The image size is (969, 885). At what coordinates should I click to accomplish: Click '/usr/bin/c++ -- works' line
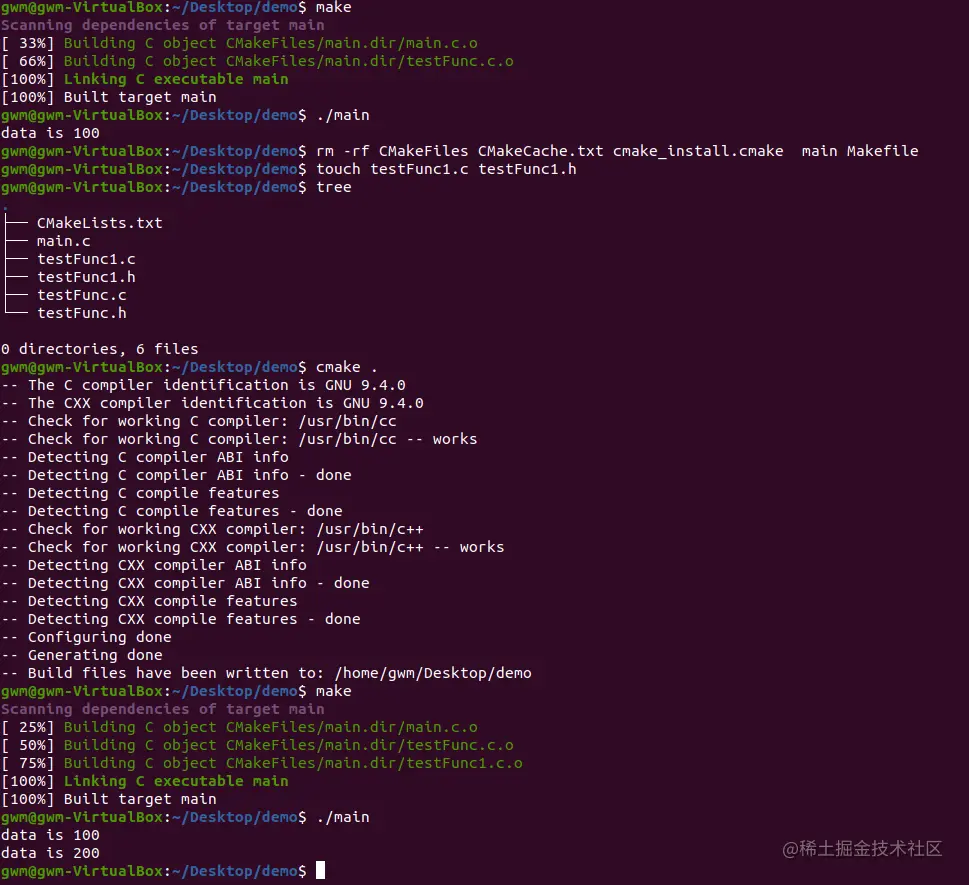pos(253,547)
